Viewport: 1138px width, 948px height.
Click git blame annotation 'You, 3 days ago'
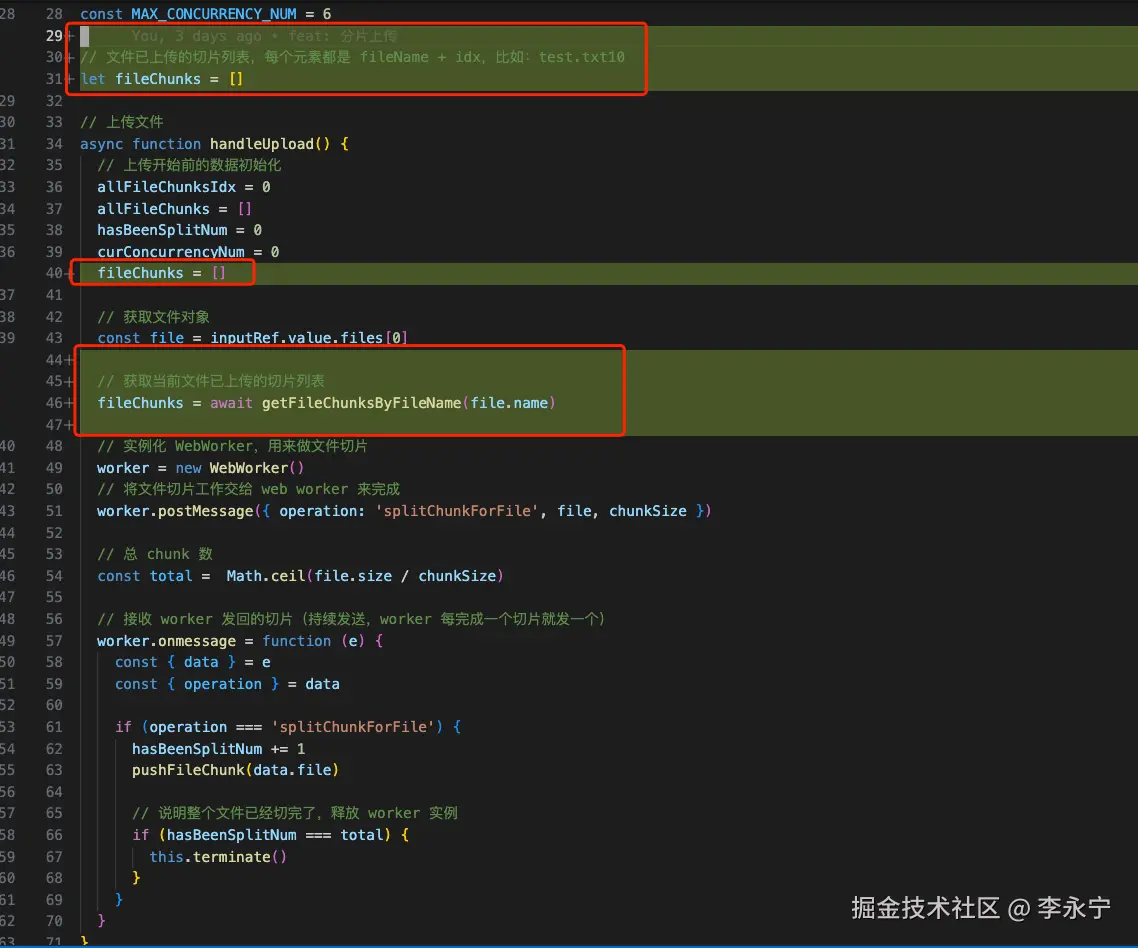tap(196, 36)
